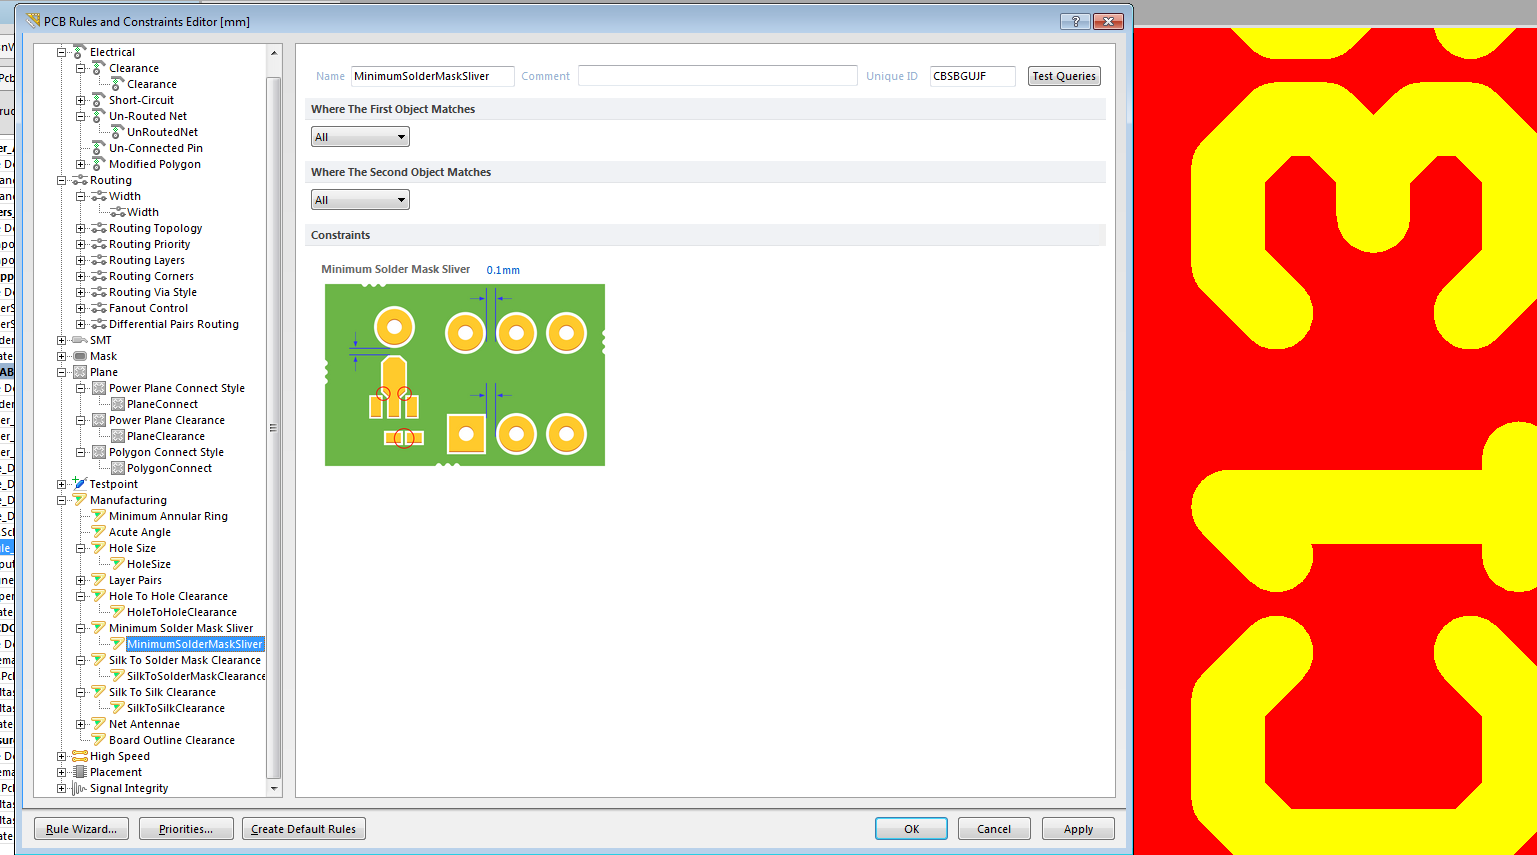Click the Test Queries button
Screen dimensions: 1537x855
point(1064,76)
